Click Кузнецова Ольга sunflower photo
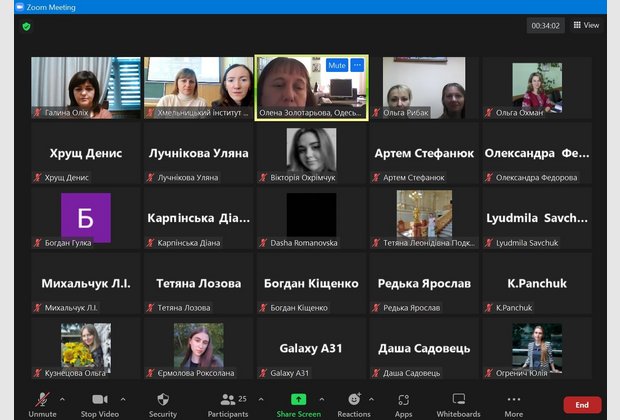 [x=86, y=345]
